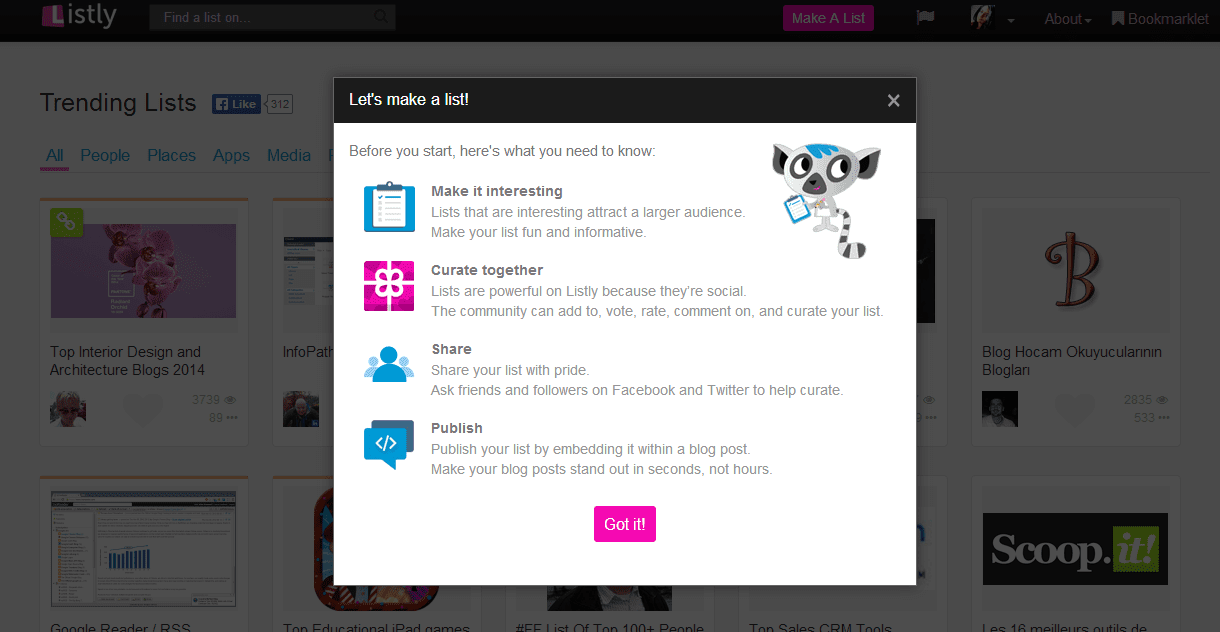
Task: Open the Bookmarklet link
Action: pyautogui.click(x=1160, y=19)
